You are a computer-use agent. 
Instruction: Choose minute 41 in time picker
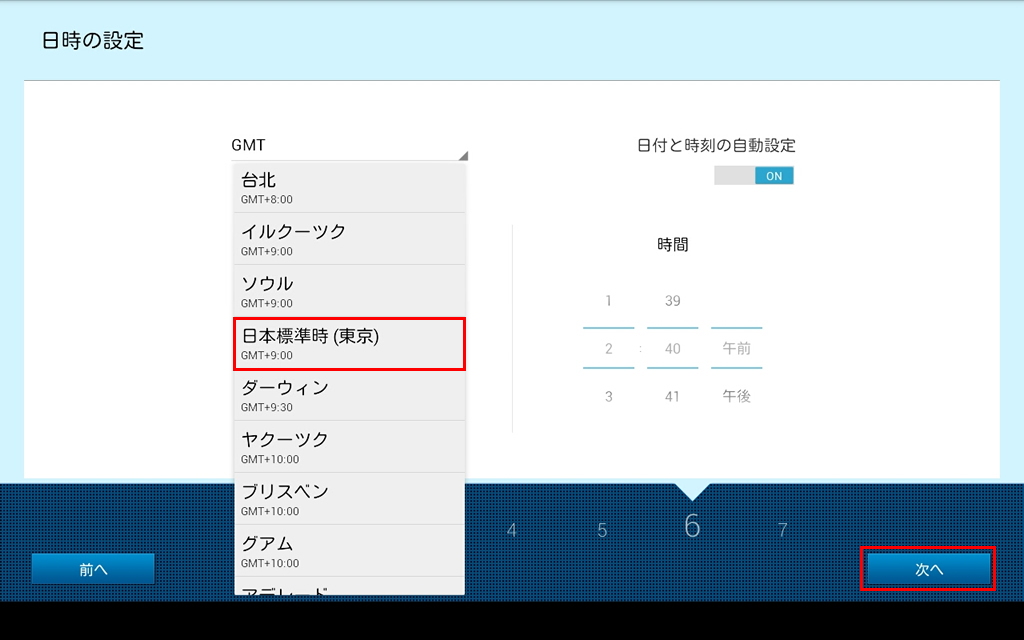coord(672,397)
